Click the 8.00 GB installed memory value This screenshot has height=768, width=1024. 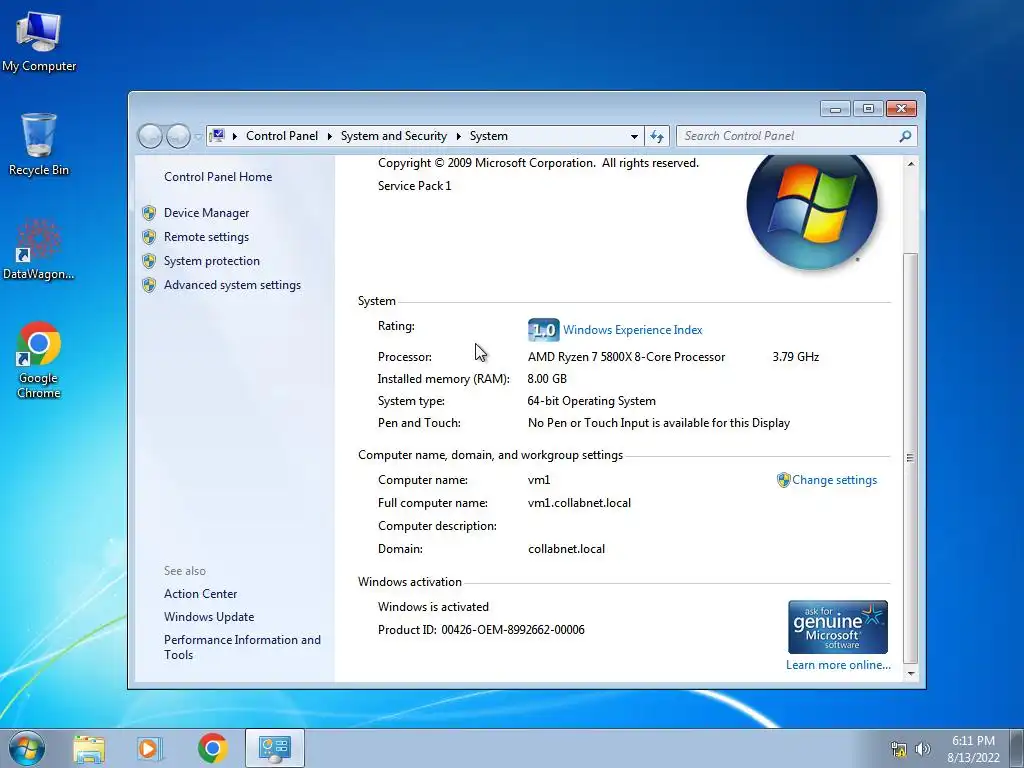pos(547,379)
